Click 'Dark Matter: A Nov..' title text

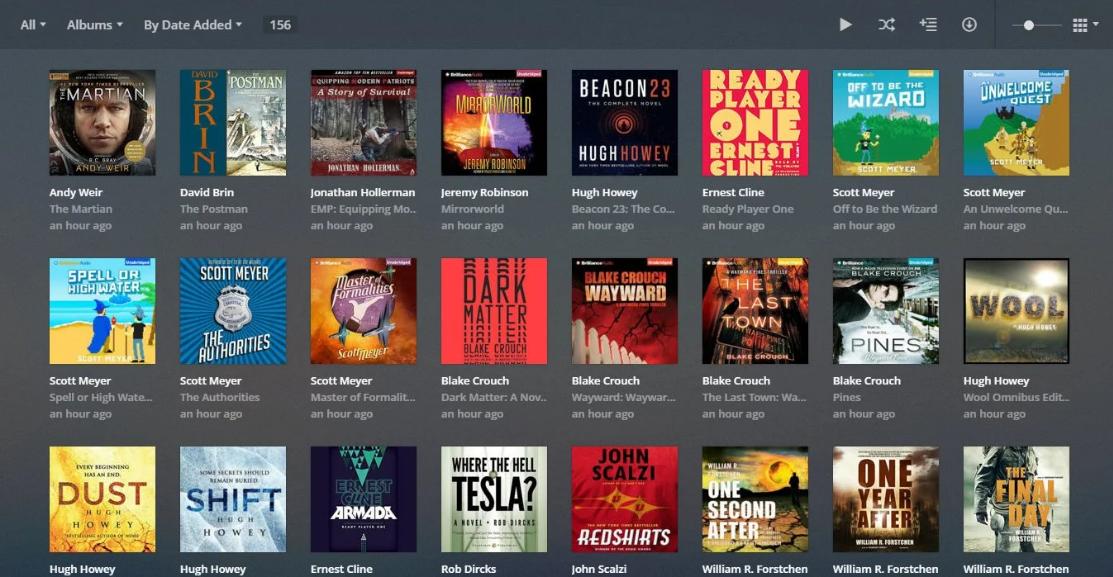point(494,397)
